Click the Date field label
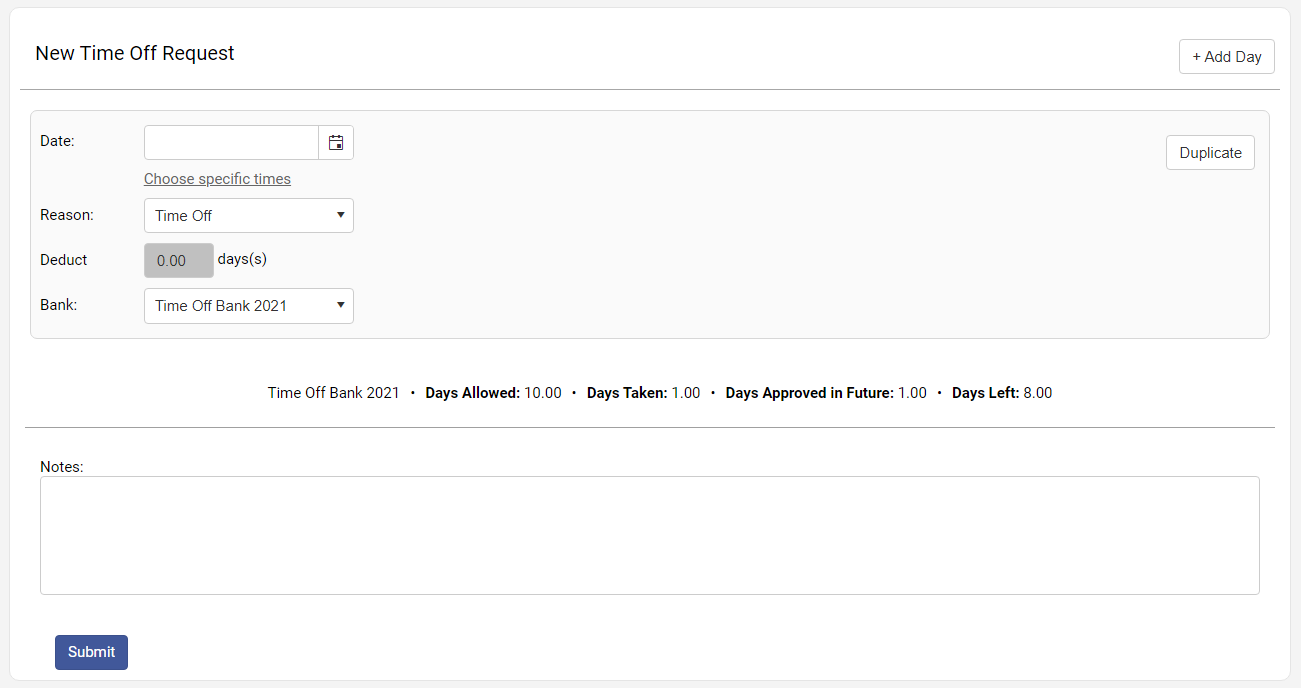 click(x=57, y=141)
